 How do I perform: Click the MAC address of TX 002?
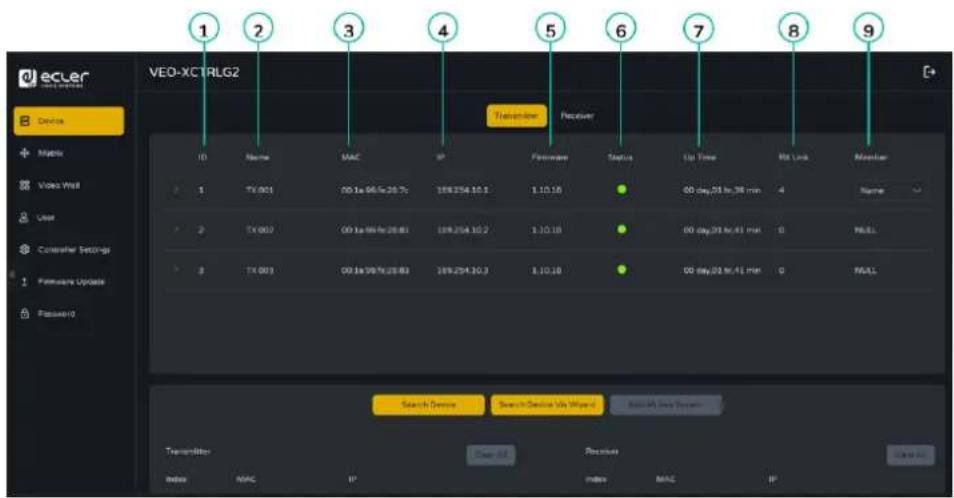(375, 230)
